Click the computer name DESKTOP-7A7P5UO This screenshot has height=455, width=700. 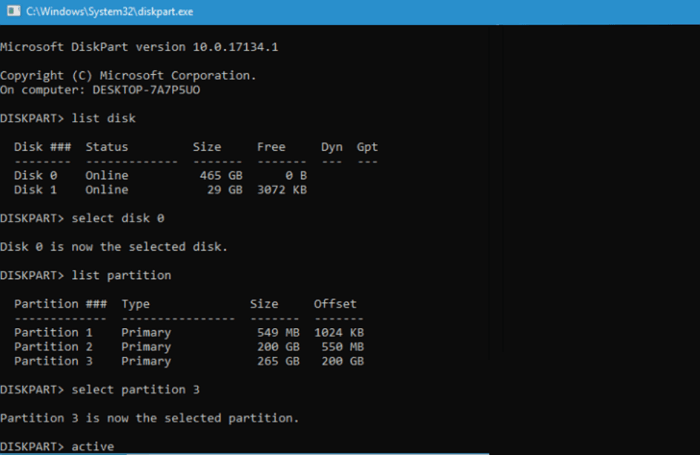coord(156,90)
